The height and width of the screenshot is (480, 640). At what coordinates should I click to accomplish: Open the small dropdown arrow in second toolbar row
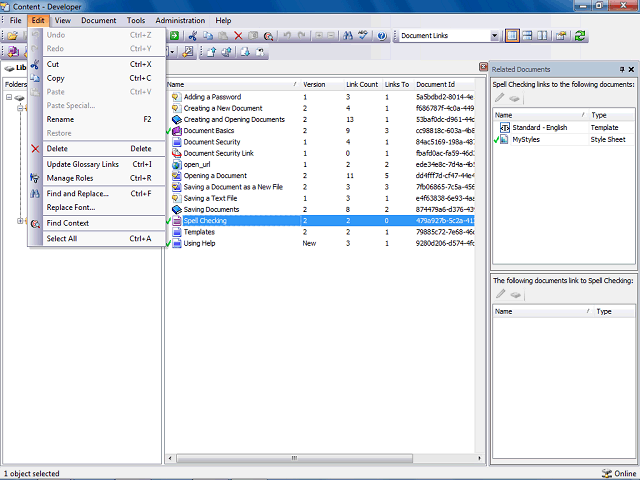172,52
